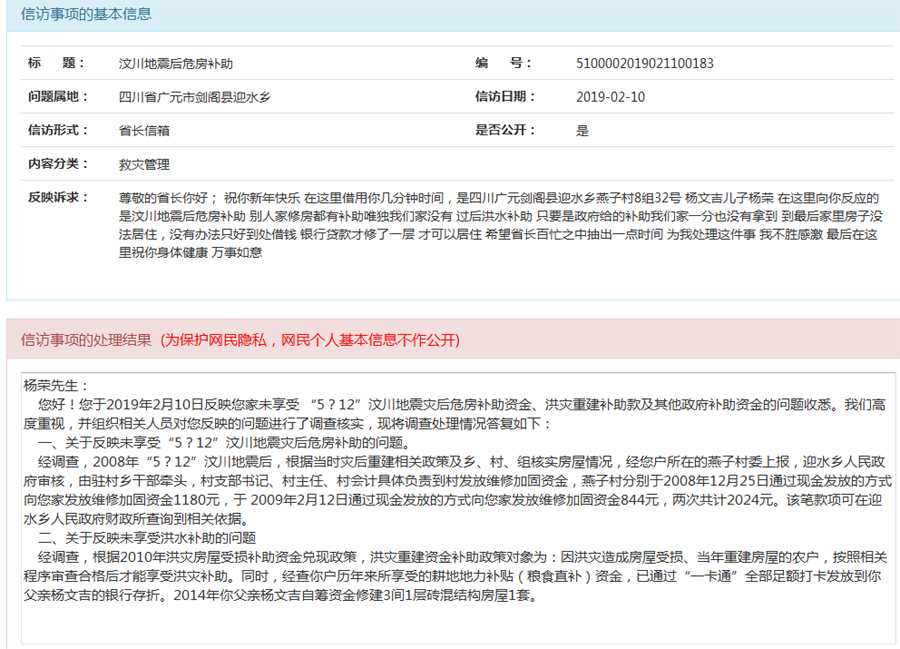Click the 信访事项的处理结果 section heading
The width and height of the screenshot is (900, 649).
pyautogui.click(x=87, y=340)
